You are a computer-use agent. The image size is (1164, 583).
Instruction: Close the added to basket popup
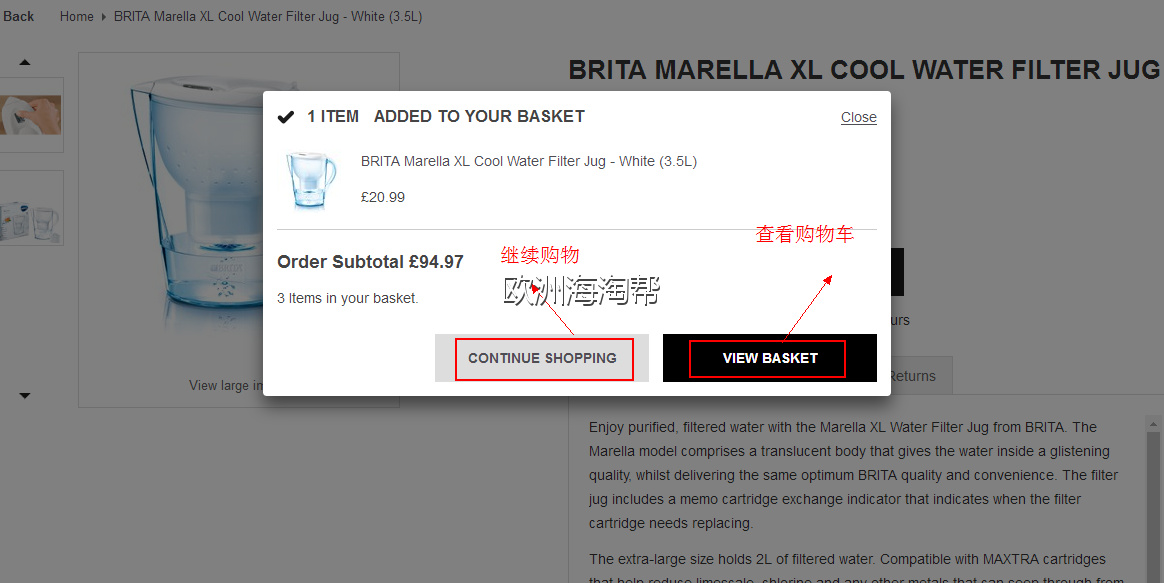pyautogui.click(x=859, y=117)
